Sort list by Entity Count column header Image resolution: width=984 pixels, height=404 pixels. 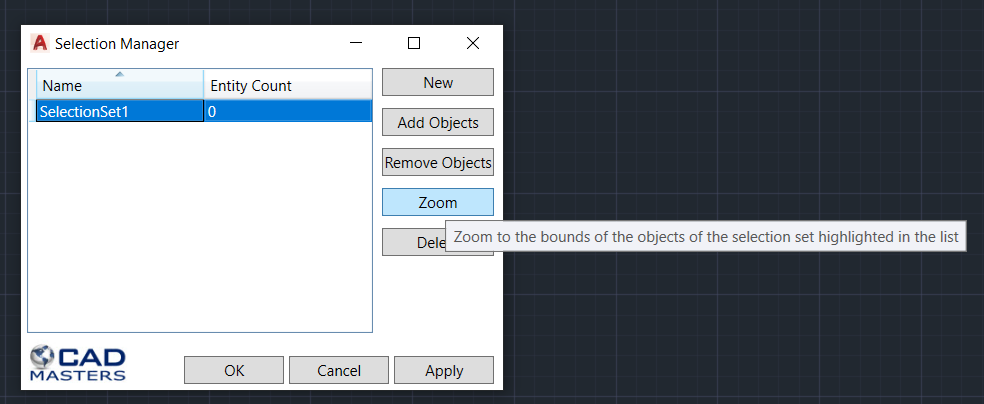tap(288, 86)
